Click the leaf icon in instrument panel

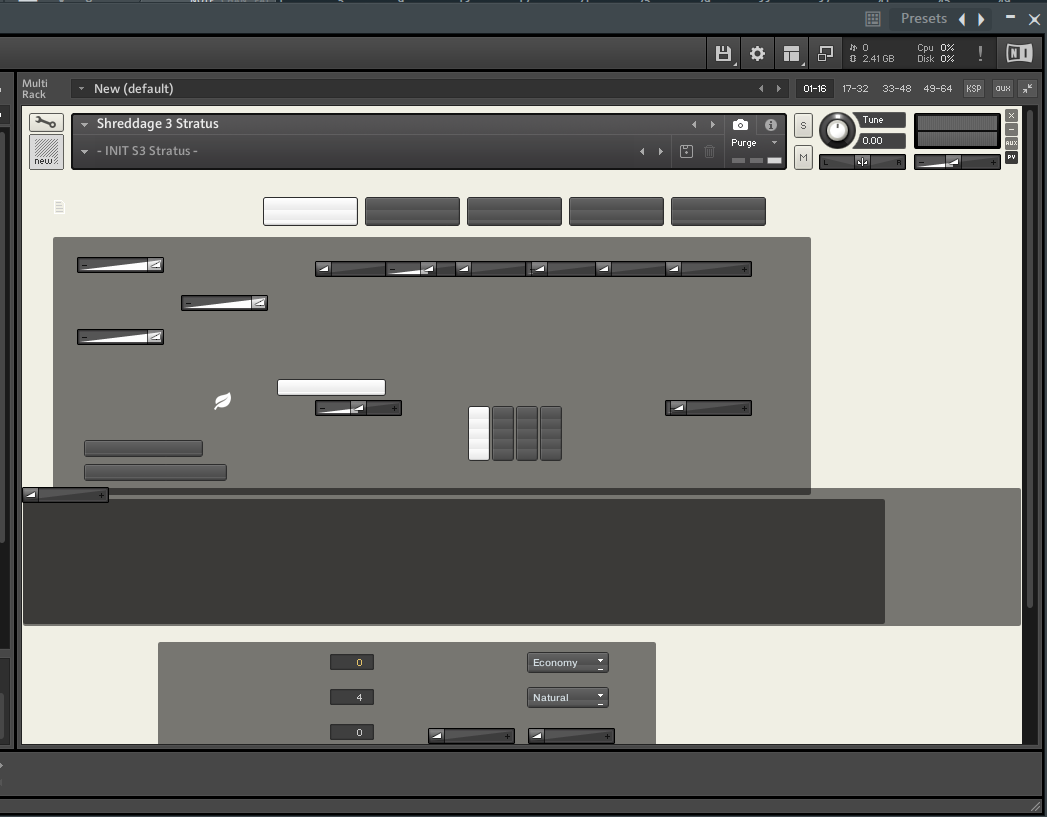coord(222,400)
